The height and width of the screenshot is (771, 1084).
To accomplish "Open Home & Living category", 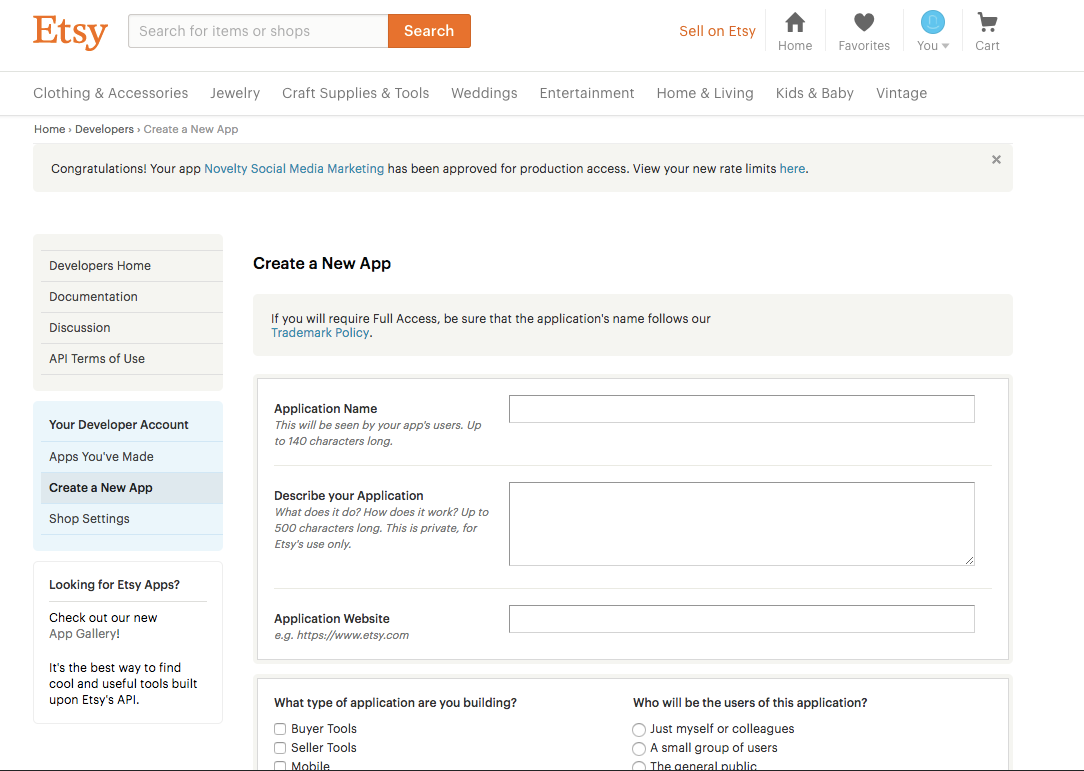I will click(x=705, y=93).
